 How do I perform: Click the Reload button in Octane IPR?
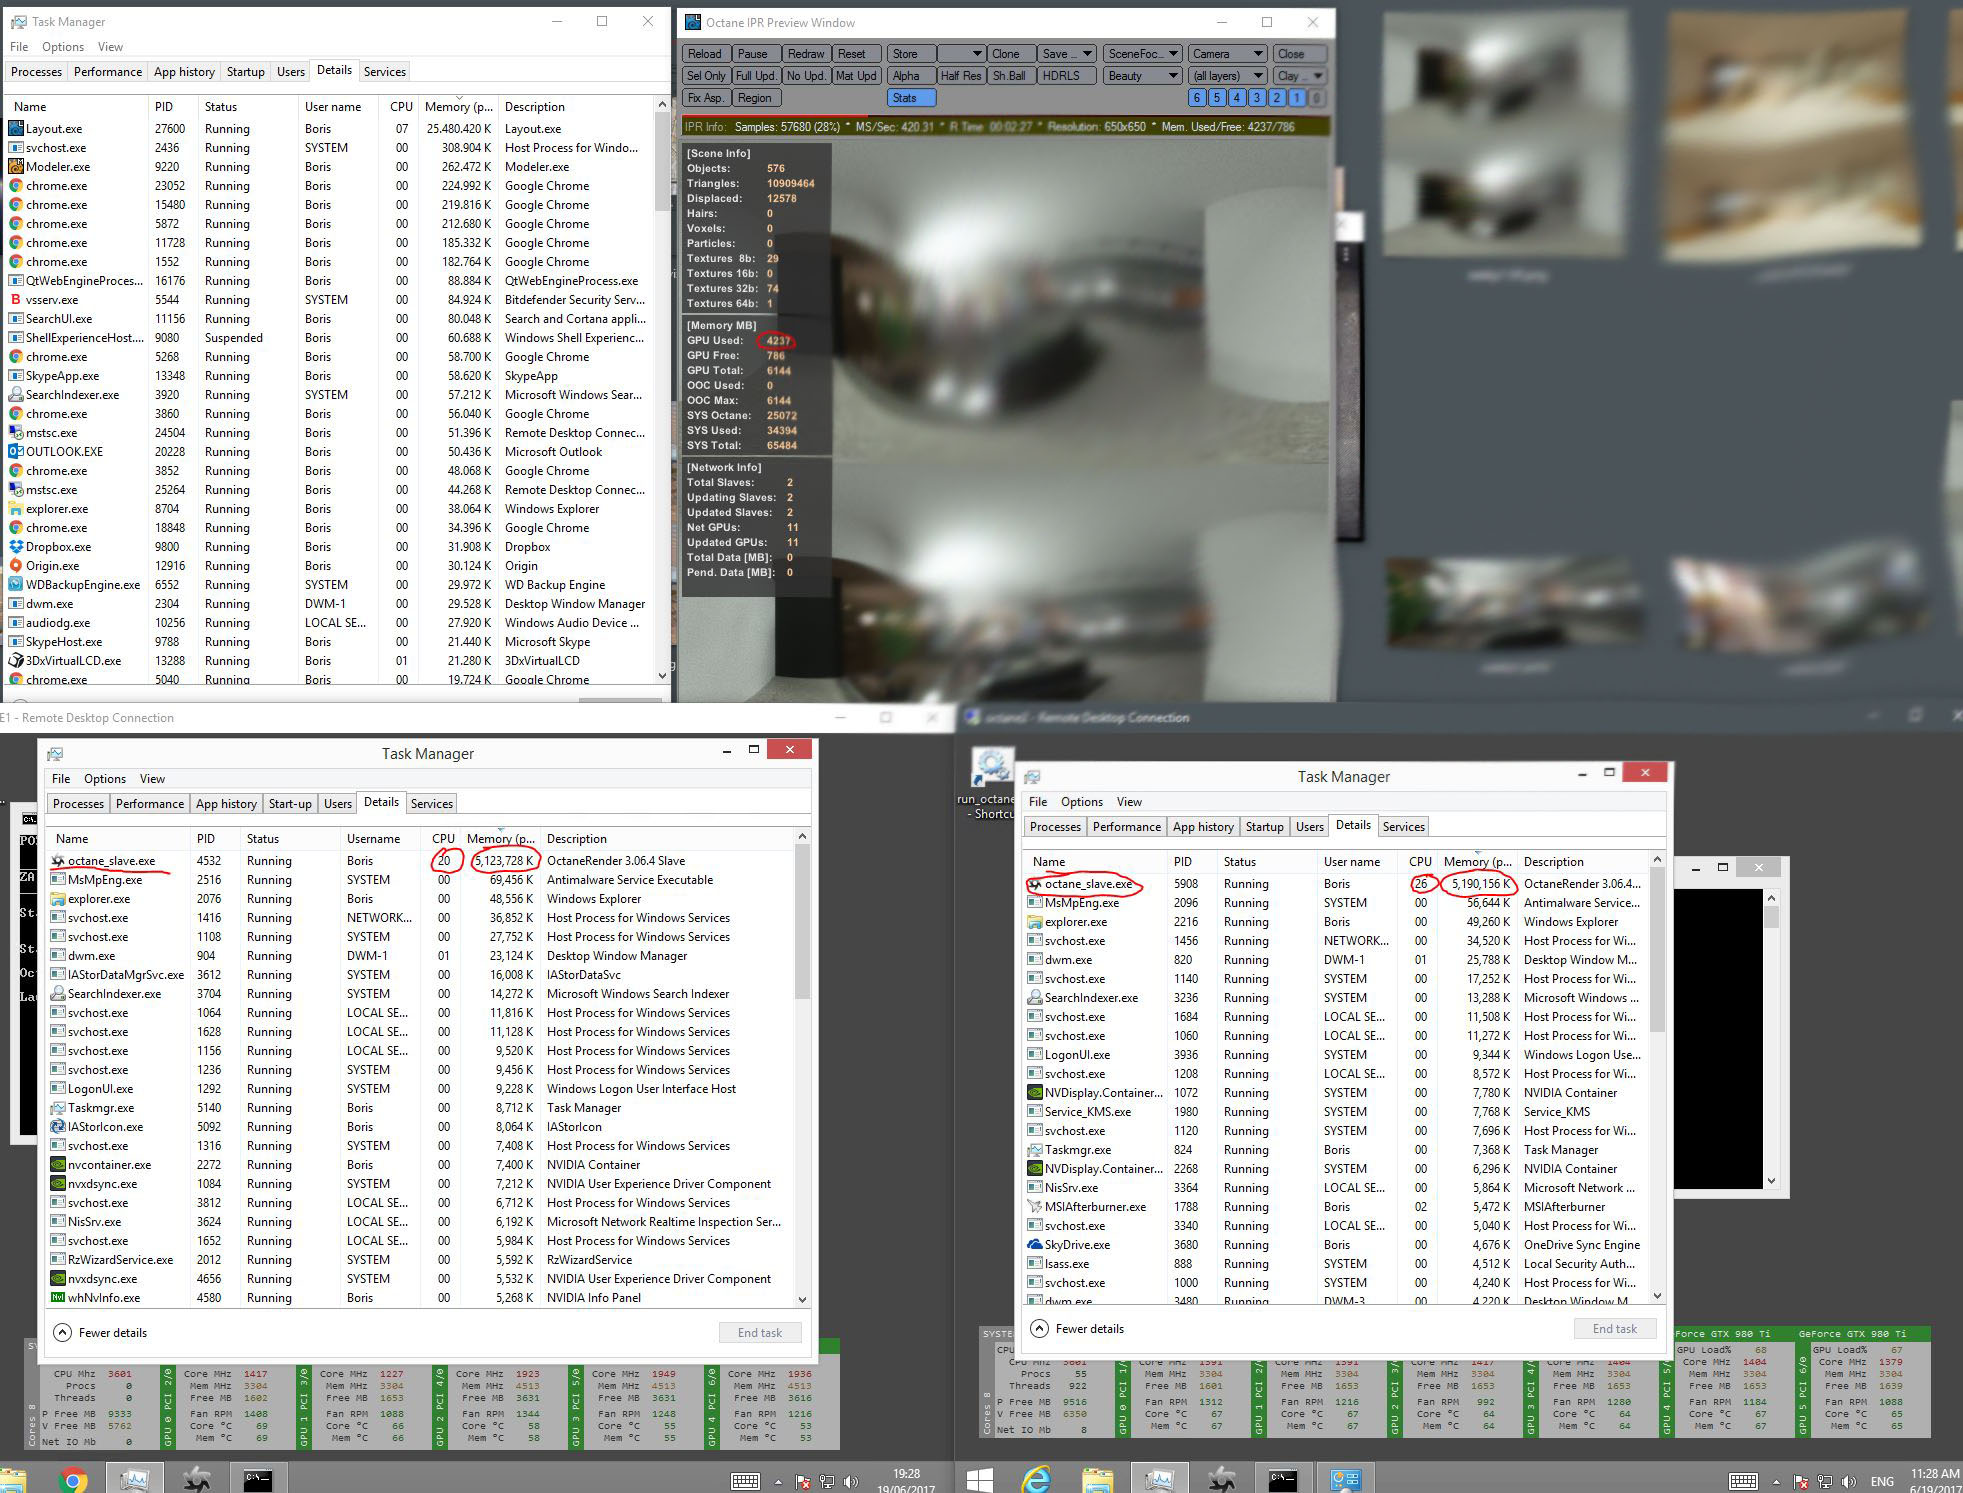pyautogui.click(x=704, y=54)
